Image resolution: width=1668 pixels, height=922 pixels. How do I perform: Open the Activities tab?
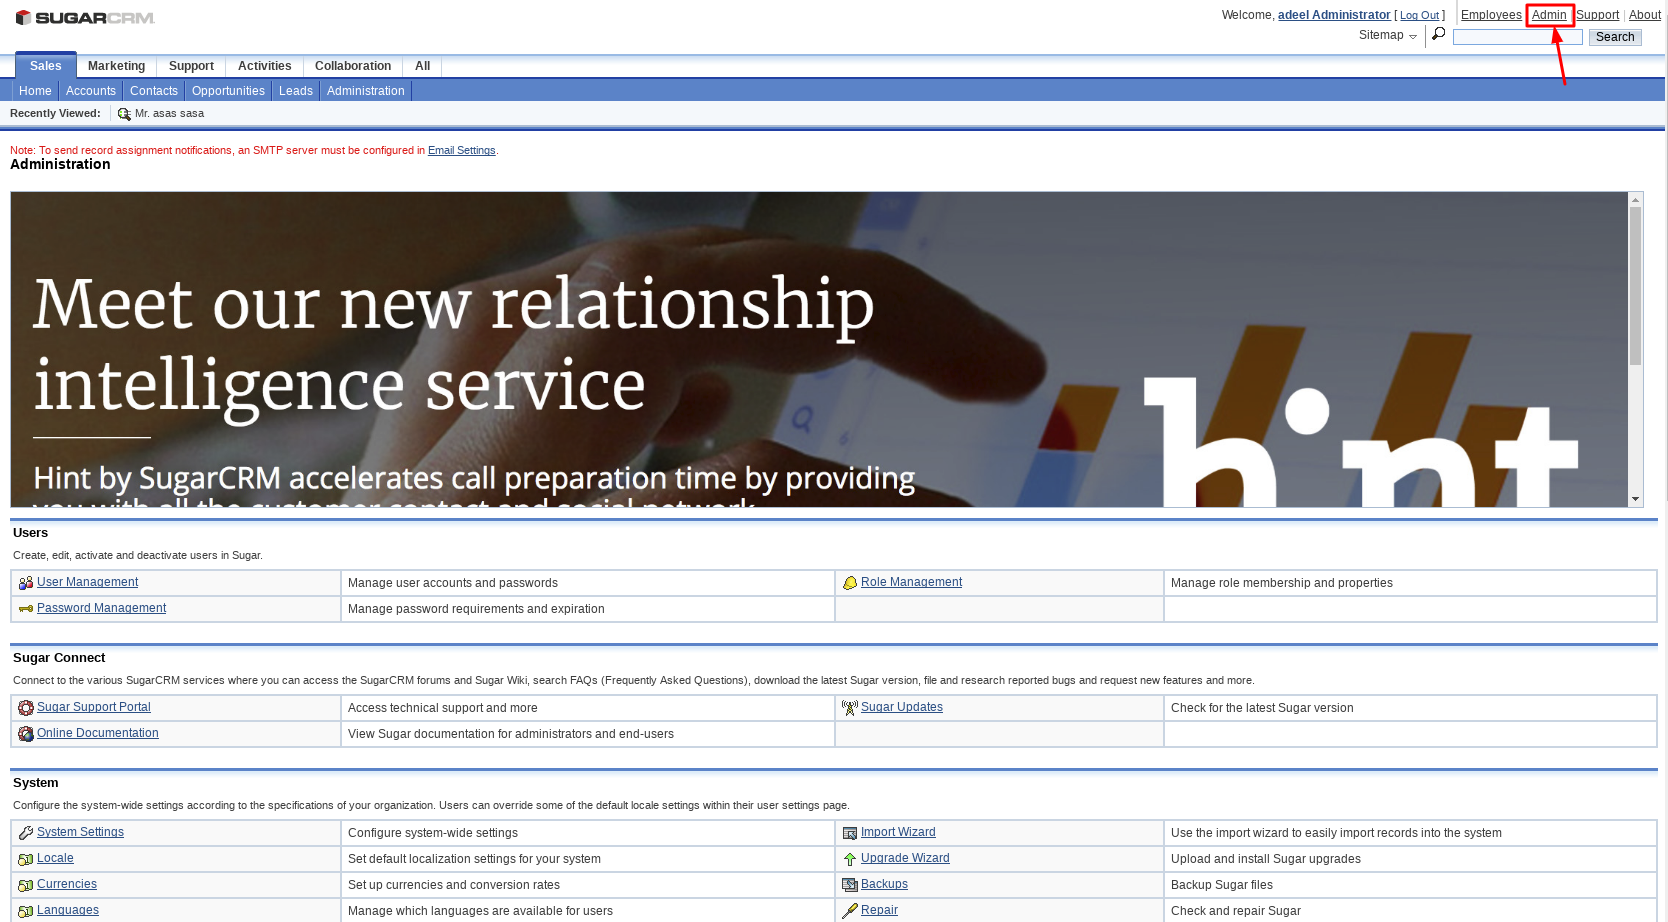[265, 66]
